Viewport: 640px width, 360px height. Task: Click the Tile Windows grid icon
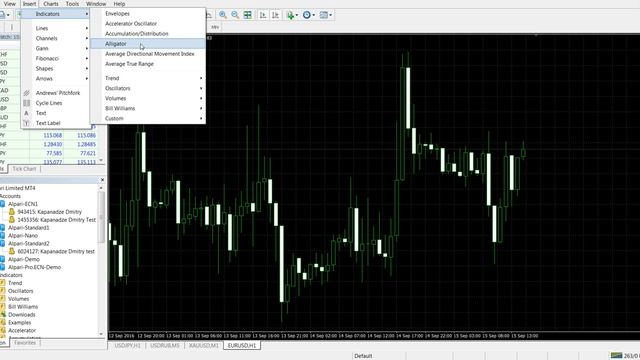tap(248, 15)
